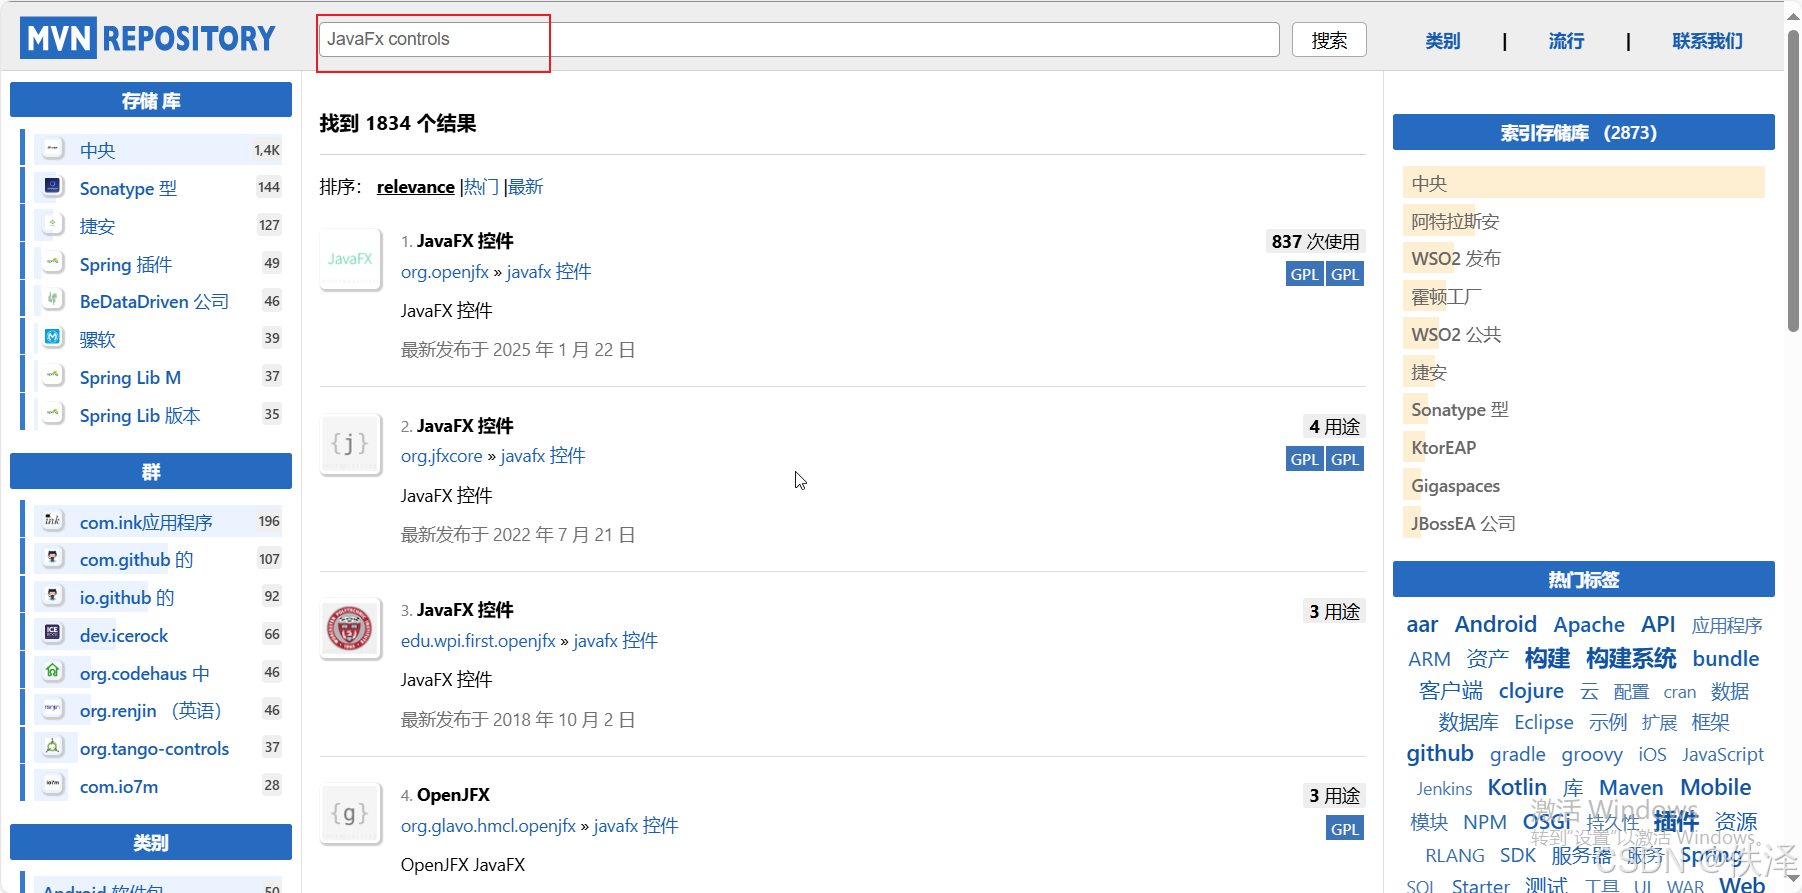
Task: Click the JavaScript tag
Action: point(1723,754)
